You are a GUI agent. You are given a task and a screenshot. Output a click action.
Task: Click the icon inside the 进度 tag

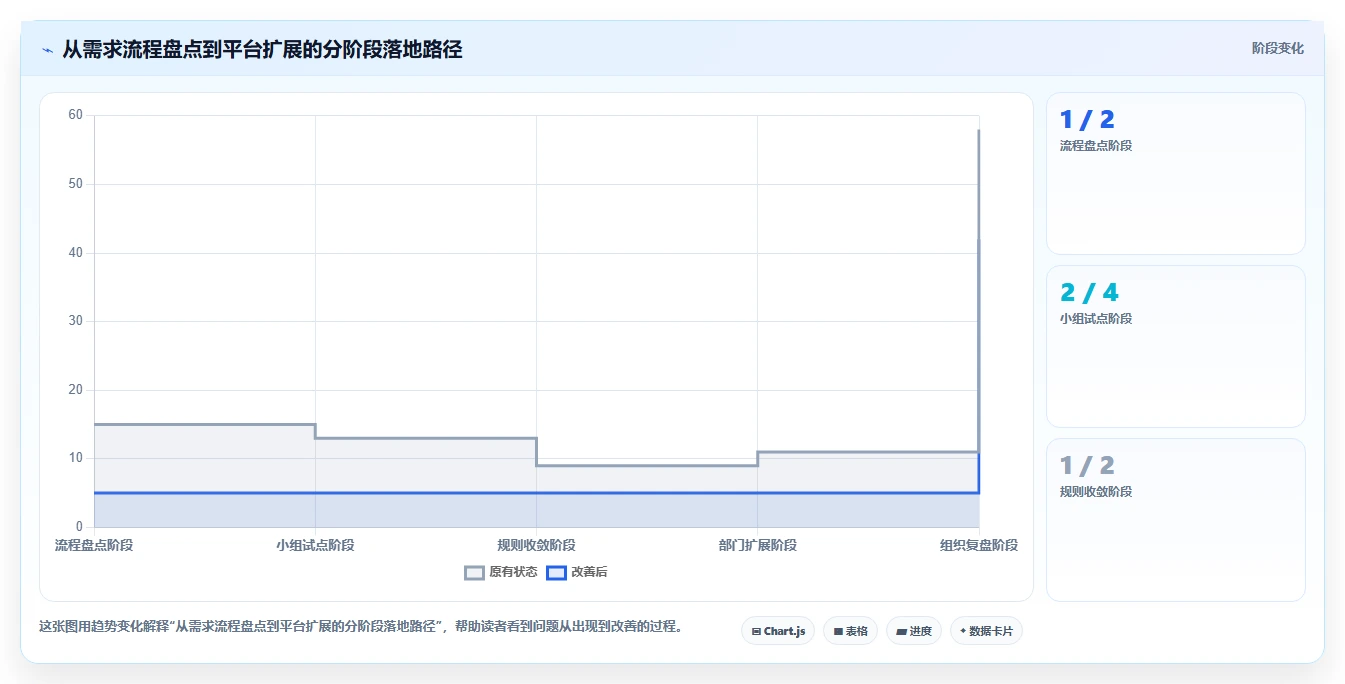tap(901, 632)
